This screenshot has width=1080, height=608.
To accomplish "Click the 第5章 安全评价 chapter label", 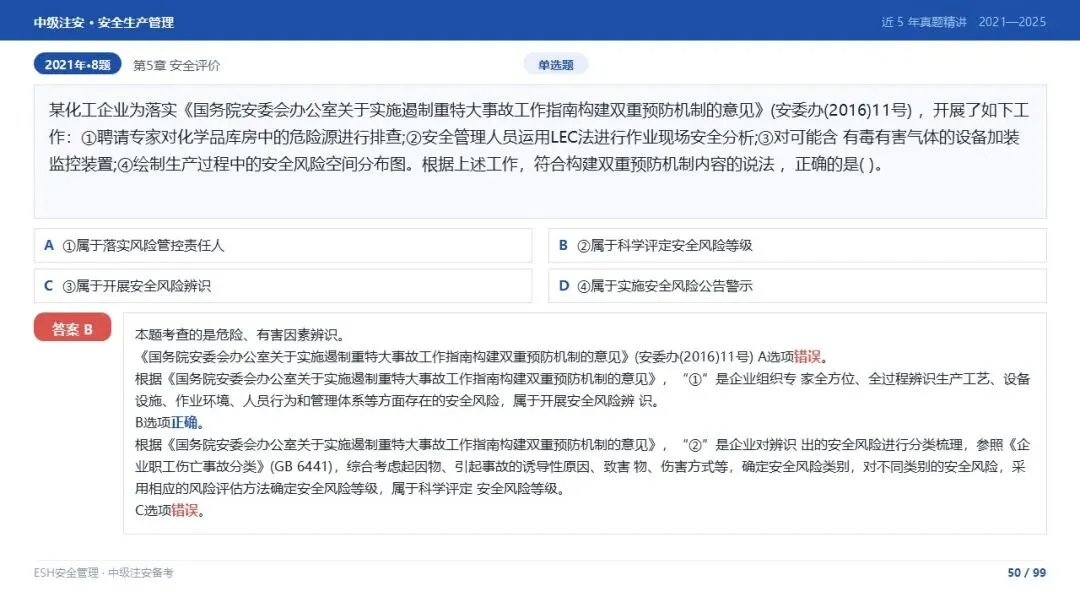I will point(176,65).
